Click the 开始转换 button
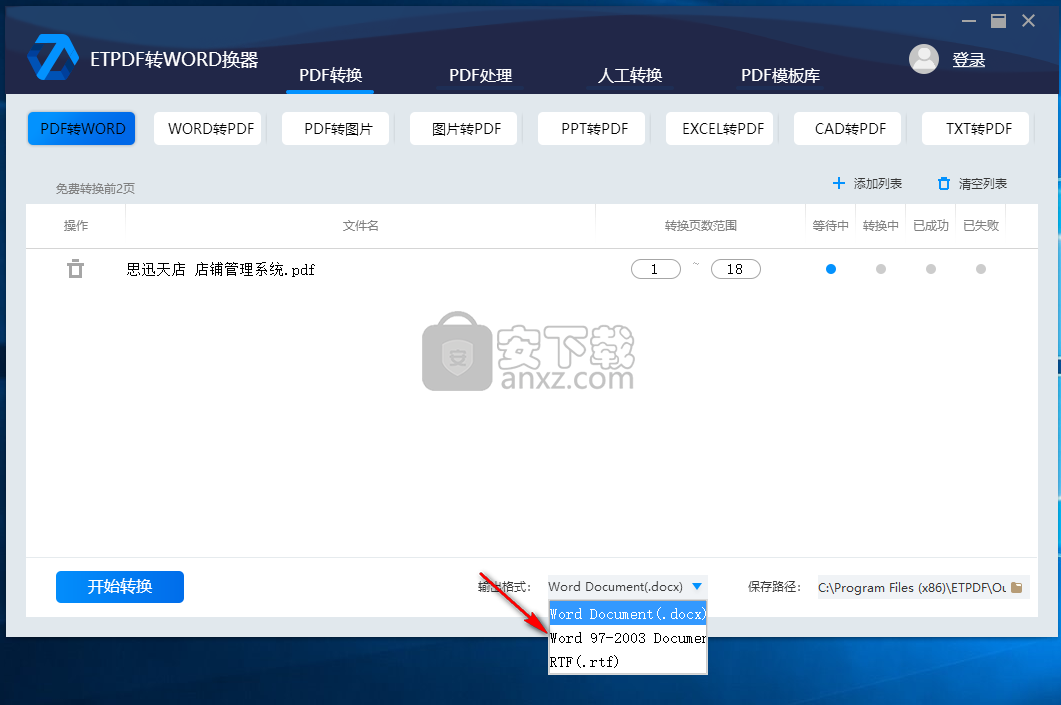 point(120,587)
